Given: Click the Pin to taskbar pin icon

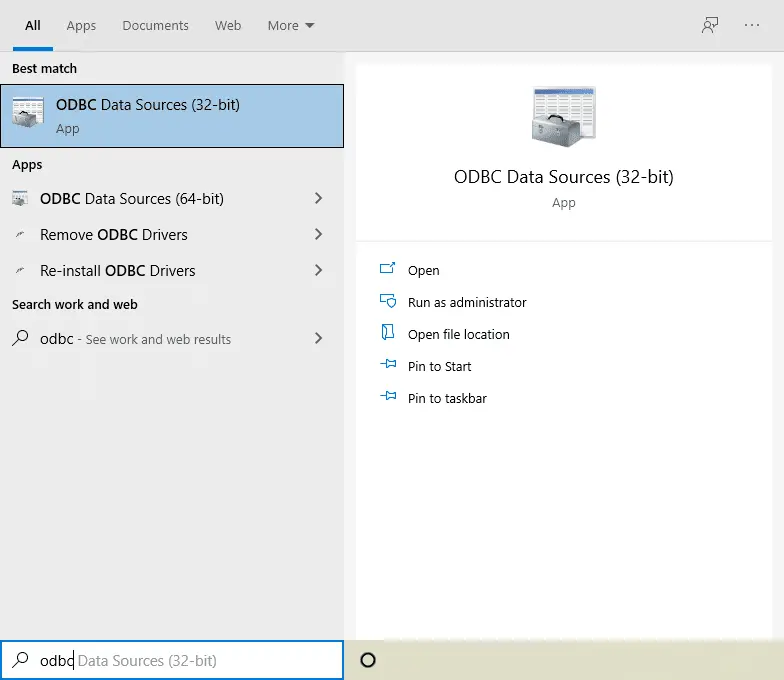Looking at the screenshot, I should [x=388, y=396].
